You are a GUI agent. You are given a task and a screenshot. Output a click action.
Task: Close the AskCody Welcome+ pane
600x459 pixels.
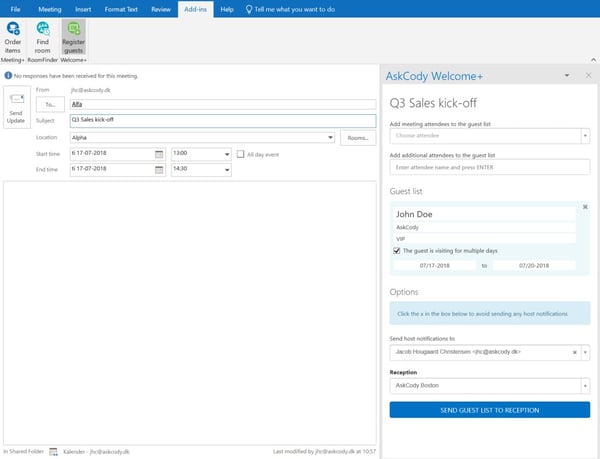click(x=589, y=75)
